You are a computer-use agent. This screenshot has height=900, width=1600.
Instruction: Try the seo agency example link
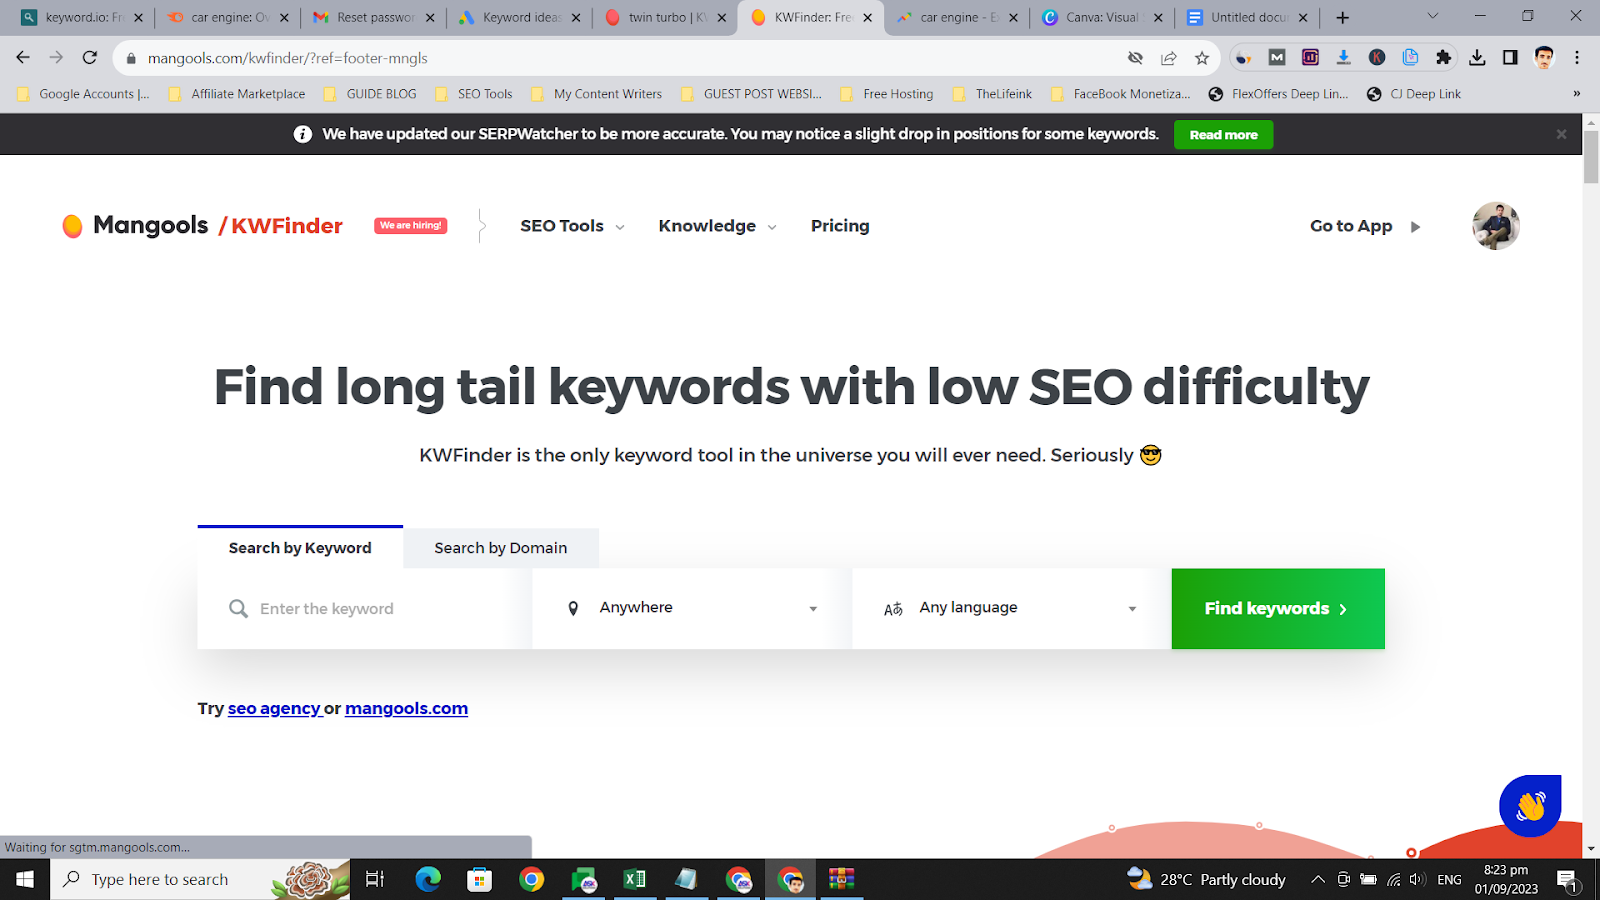[274, 708]
